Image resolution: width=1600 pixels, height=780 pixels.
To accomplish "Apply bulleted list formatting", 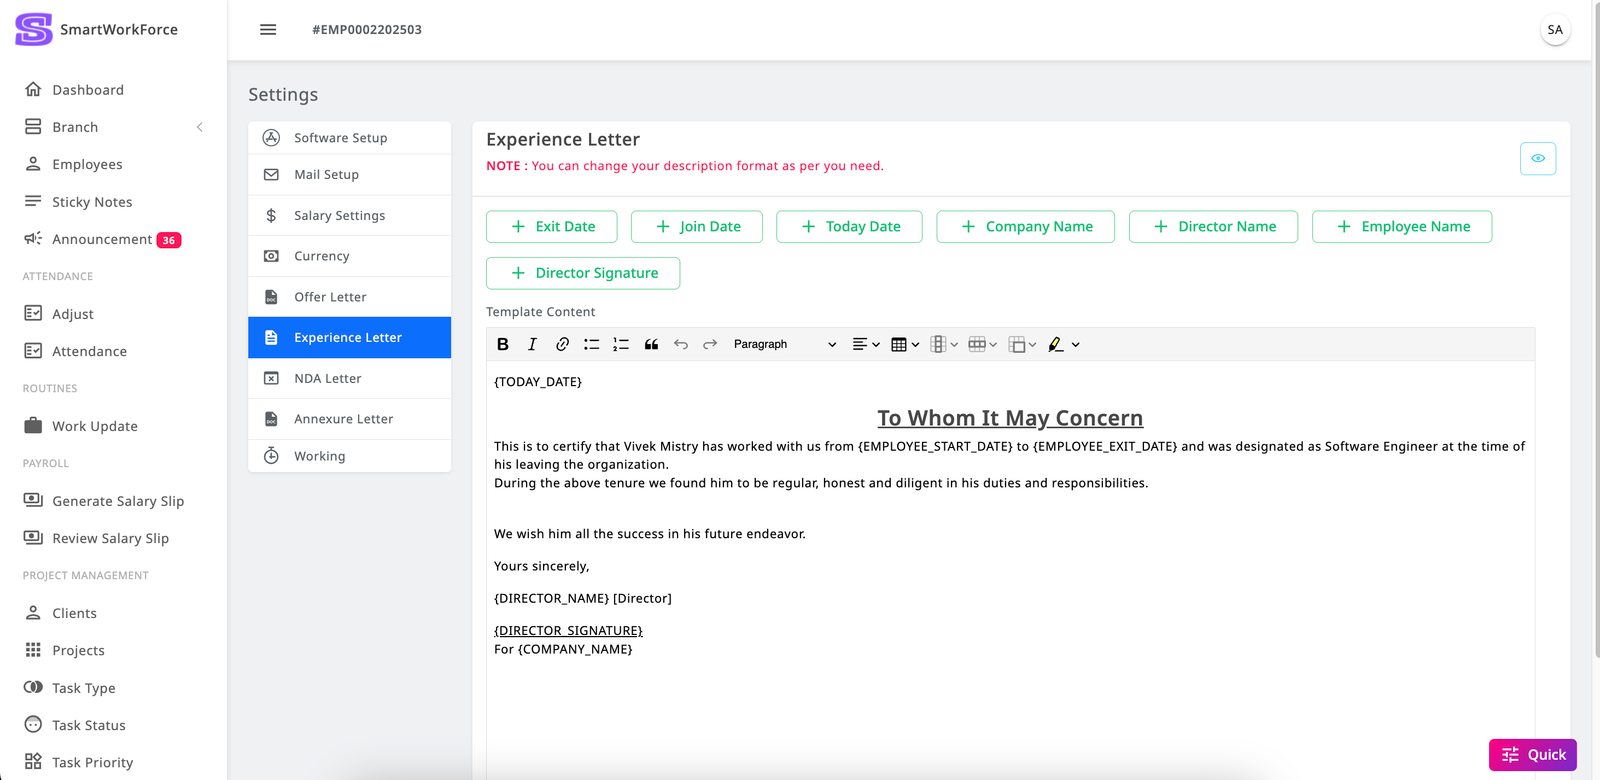I will [592, 344].
